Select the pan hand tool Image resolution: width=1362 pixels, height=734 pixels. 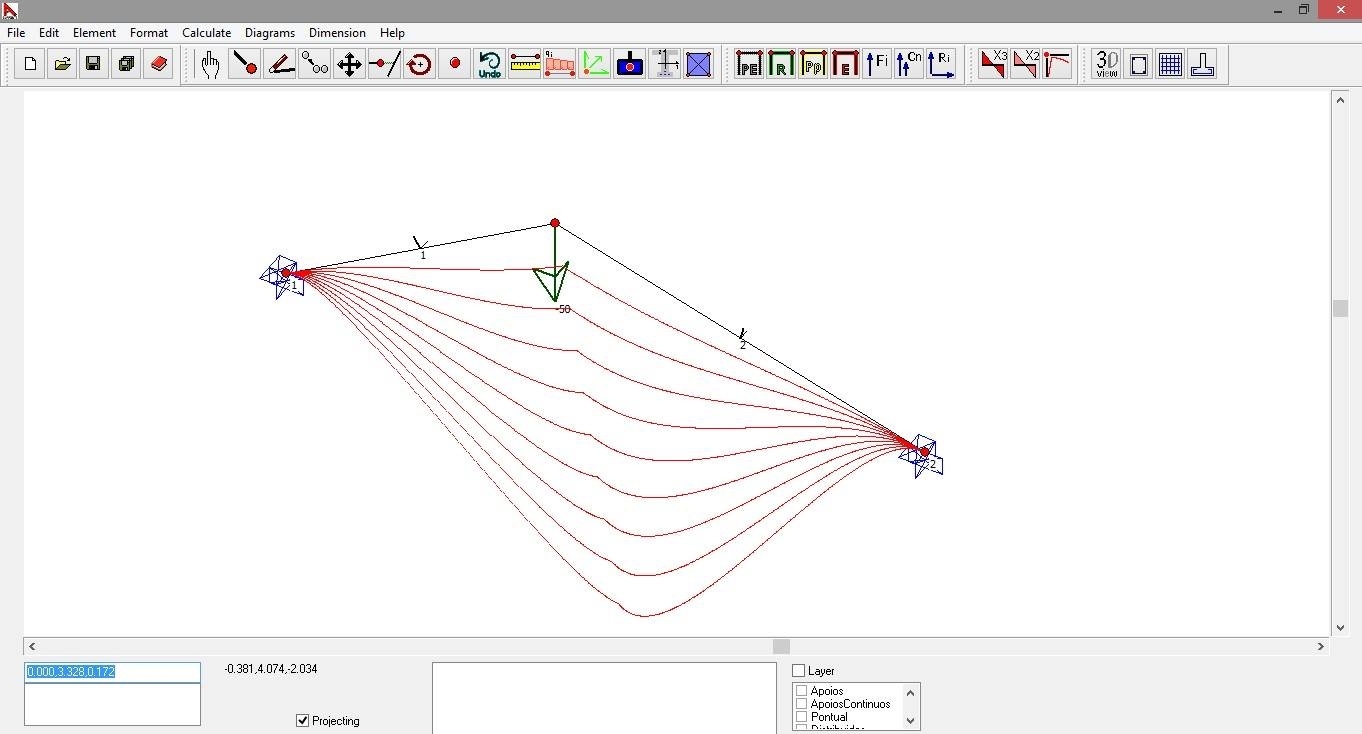coord(209,65)
